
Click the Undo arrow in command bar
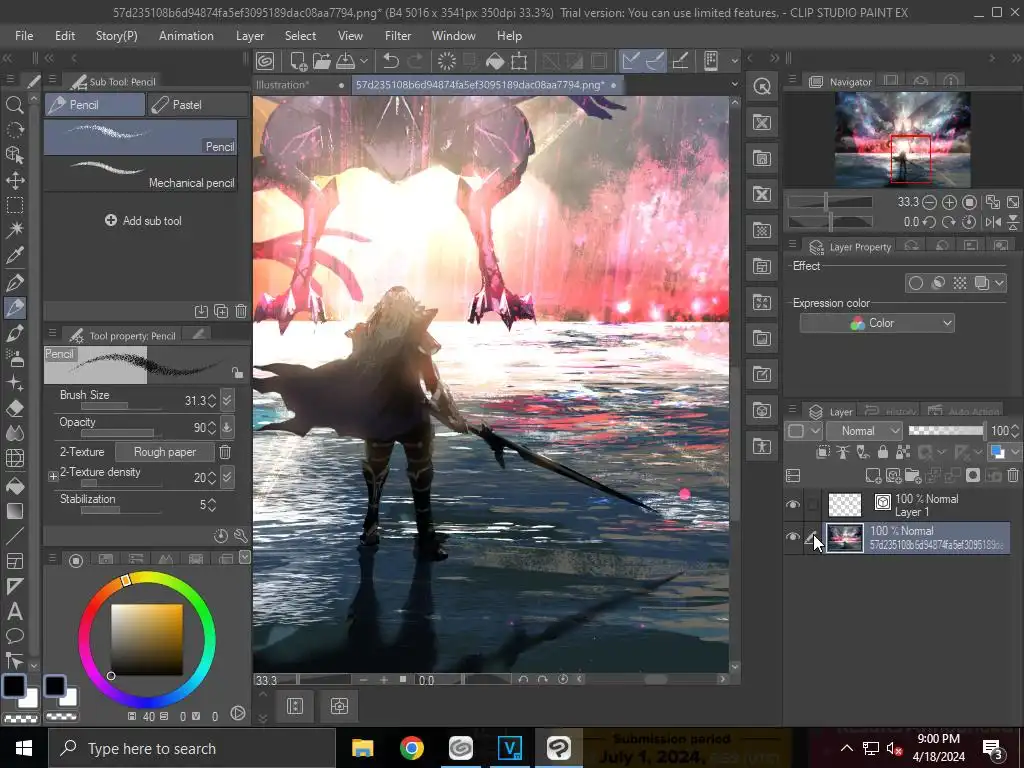pos(391,61)
